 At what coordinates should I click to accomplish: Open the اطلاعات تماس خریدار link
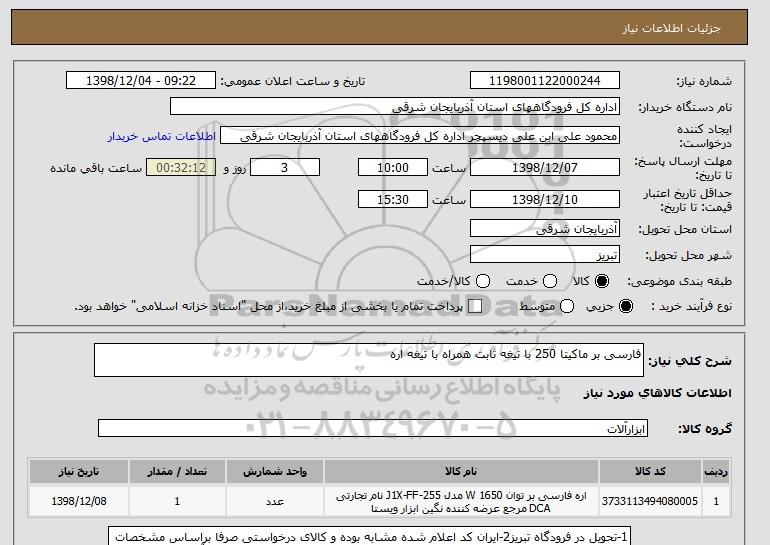(162, 136)
